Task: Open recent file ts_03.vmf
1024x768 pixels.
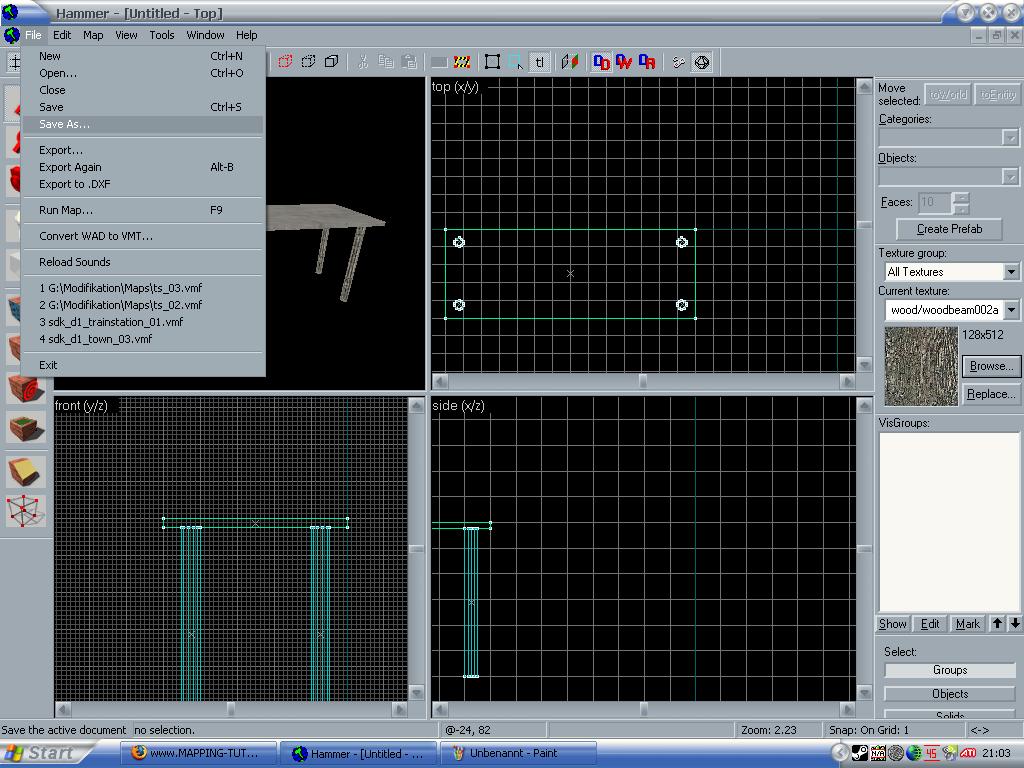Action: tap(143, 288)
